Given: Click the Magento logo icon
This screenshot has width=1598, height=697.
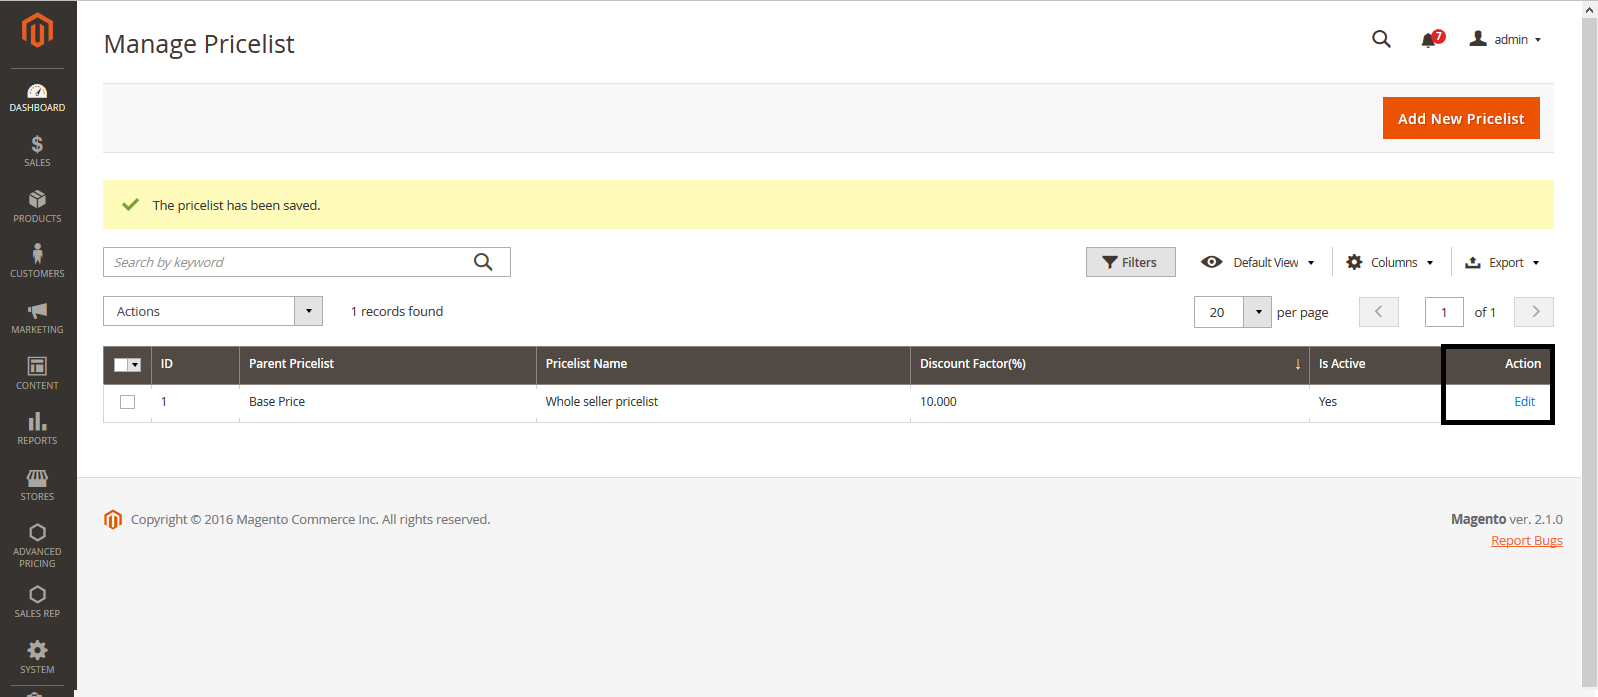Looking at the screenshot, I should [x=37, y=31].
